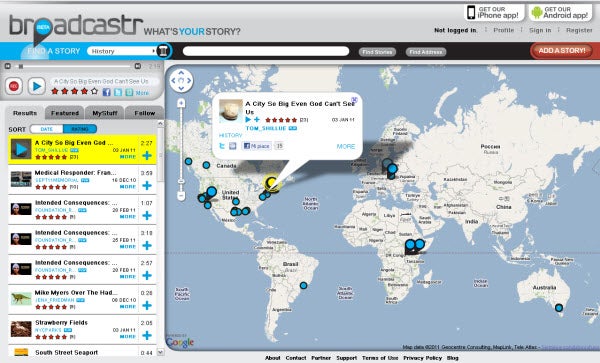
Task: Open the Support footer link
Action: (346, 358)
